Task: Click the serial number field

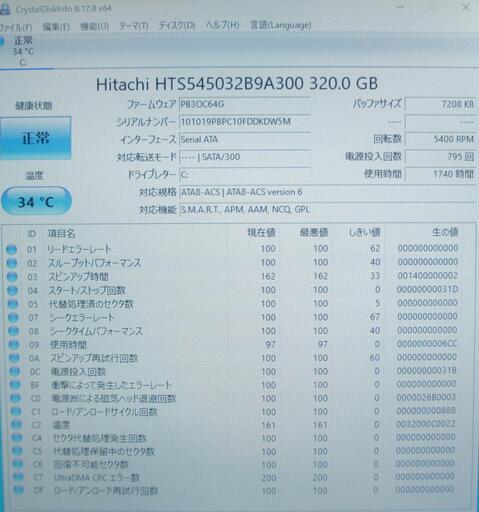Action: pos(245,122)
